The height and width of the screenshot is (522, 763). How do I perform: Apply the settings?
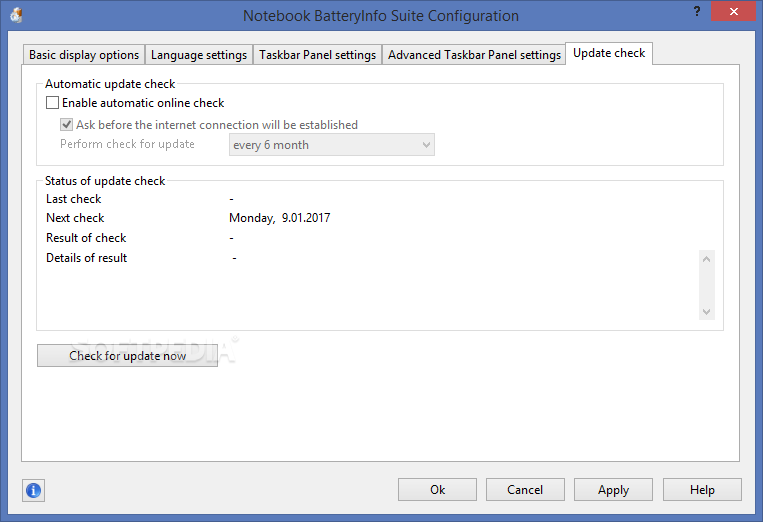(613, 489)
